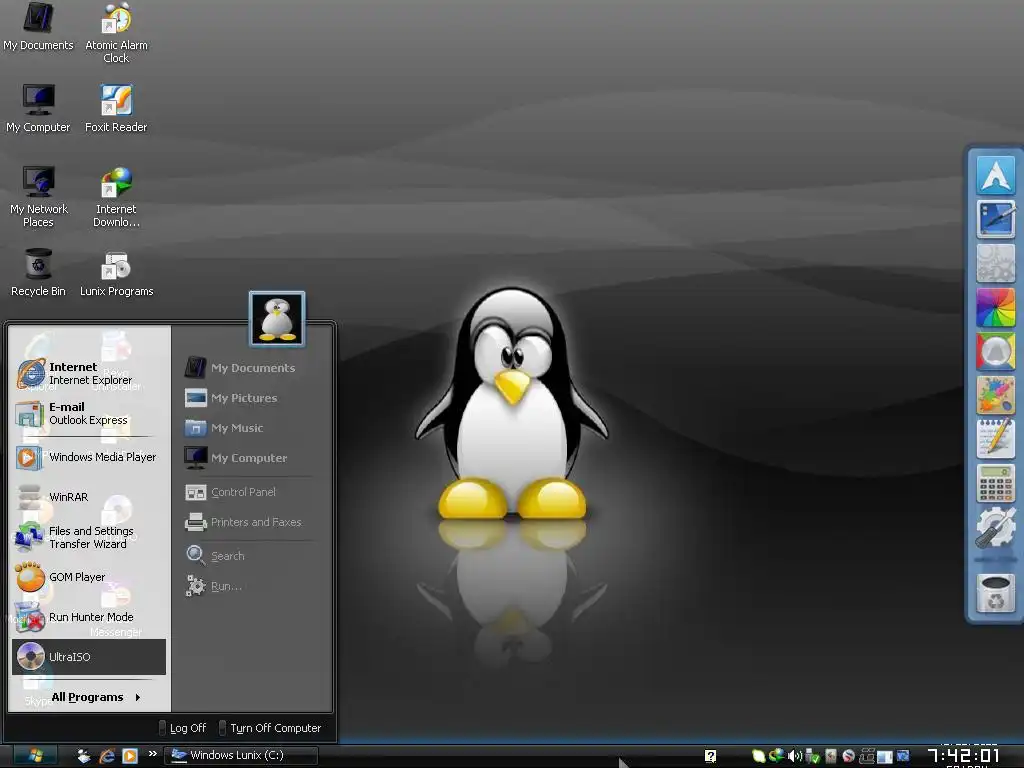The width and height of the screenshot is (1024, 768).
Task: Click the Show Desktop quick launch icon
Action: click(84, 756)
